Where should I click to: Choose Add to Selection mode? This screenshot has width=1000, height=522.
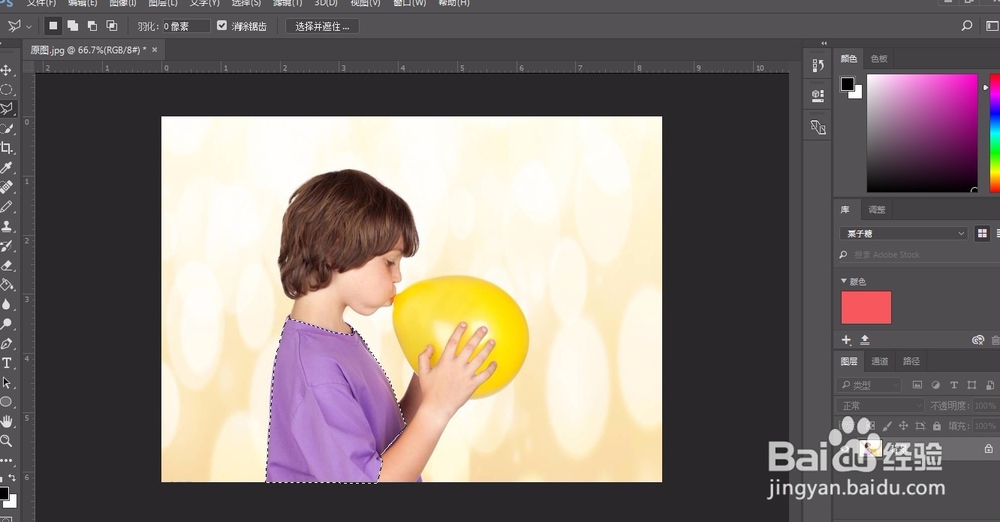coord(73,26)
